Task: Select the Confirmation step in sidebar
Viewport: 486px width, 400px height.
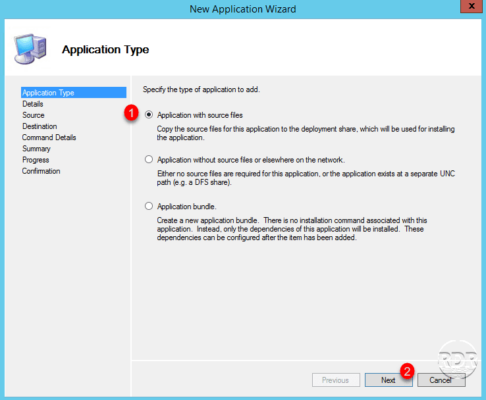Action: pyautogui.click(x=41, y=171)
